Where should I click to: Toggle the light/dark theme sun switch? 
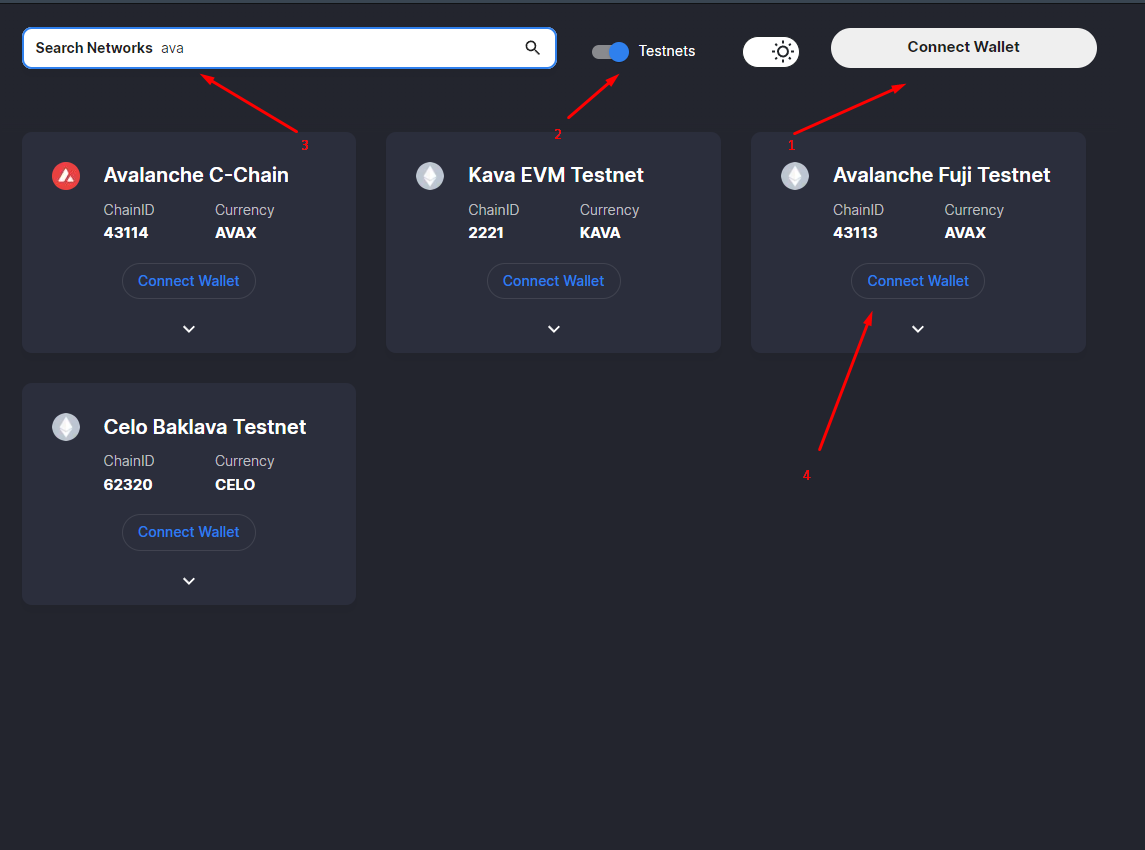(x=771, y=51)
